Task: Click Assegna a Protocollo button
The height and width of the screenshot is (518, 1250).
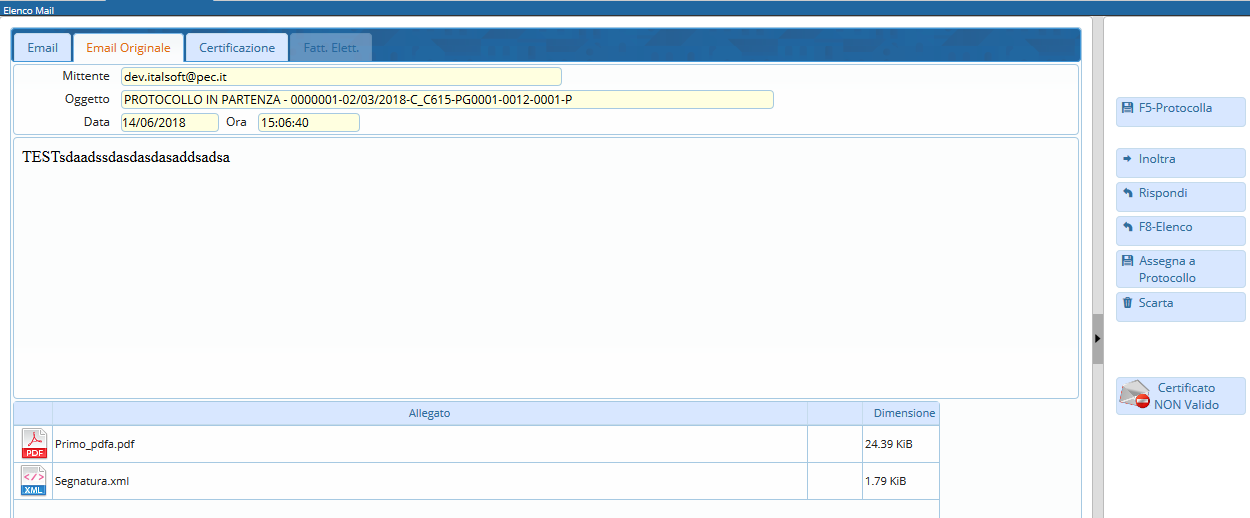Action: [x=1181, y=269]
